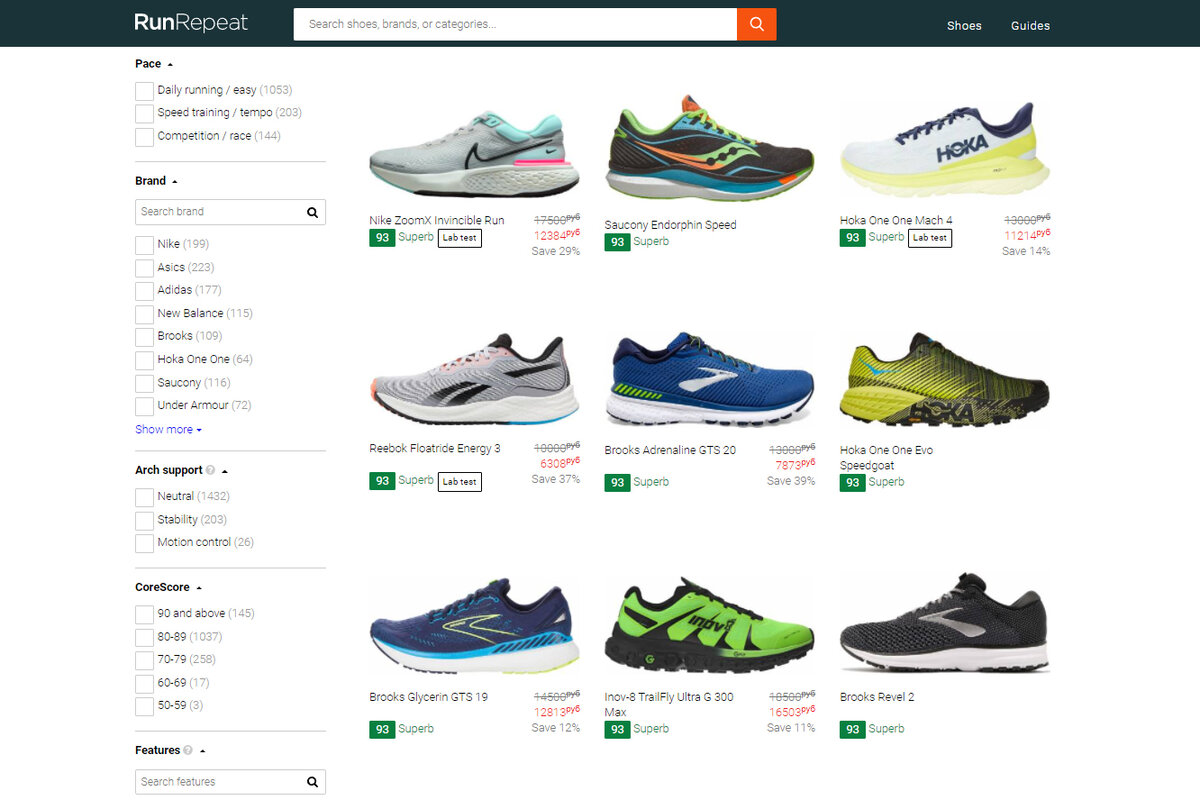Click the 93 score badge for Brooks Glycerin GTS 19

(382, 729)
